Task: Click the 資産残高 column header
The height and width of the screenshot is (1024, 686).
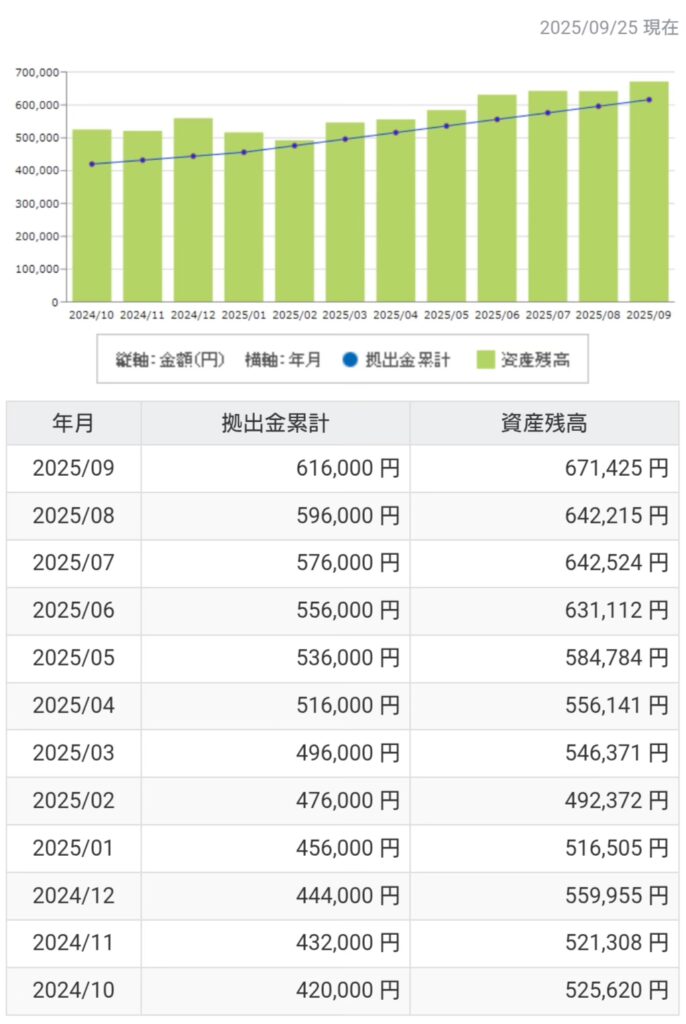Action: coord(543,423)
